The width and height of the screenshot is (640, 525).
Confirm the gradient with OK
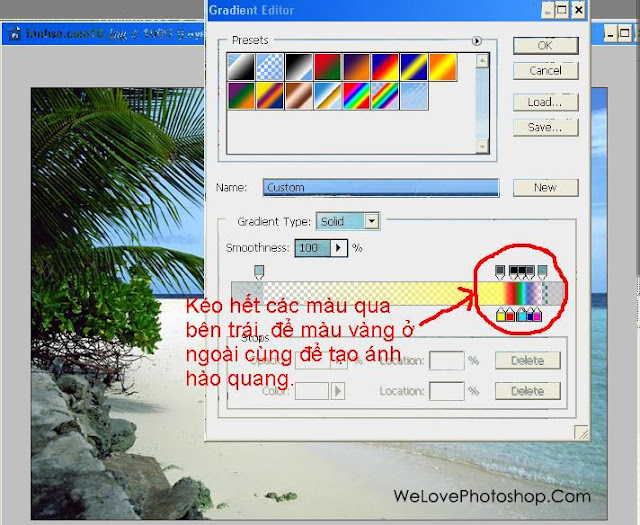click(x=546, y=45)
